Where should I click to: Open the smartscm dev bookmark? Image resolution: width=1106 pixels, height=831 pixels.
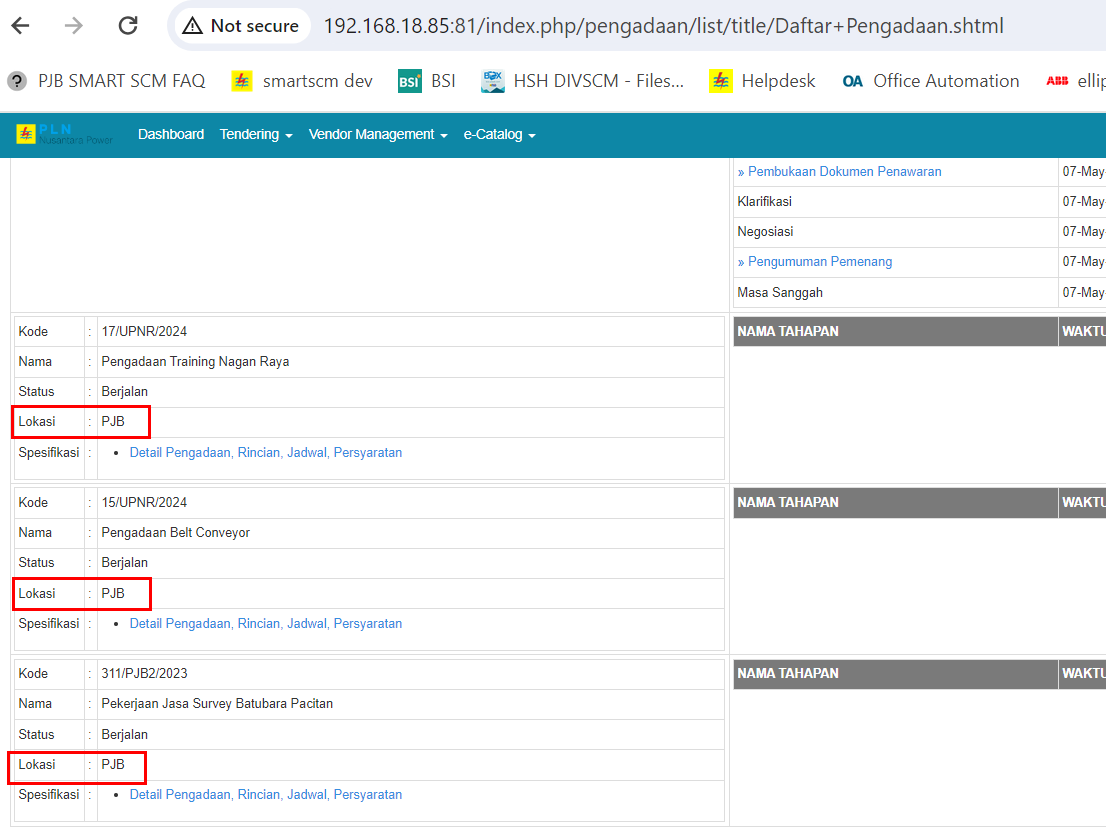(x=303, y=81)
